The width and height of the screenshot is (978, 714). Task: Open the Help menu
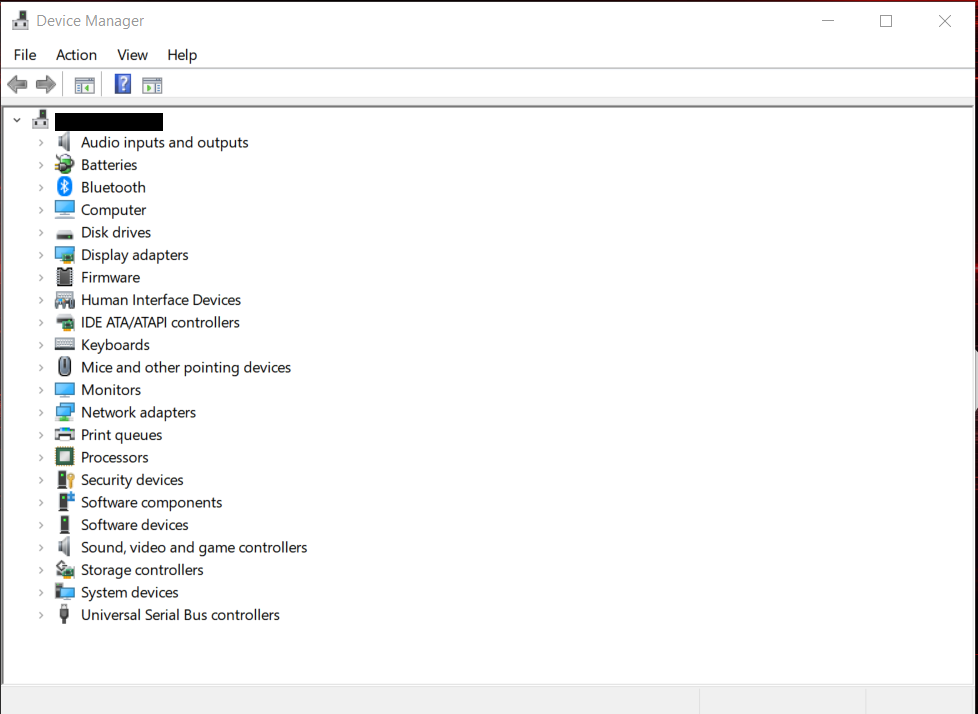[x=182, y=55]
